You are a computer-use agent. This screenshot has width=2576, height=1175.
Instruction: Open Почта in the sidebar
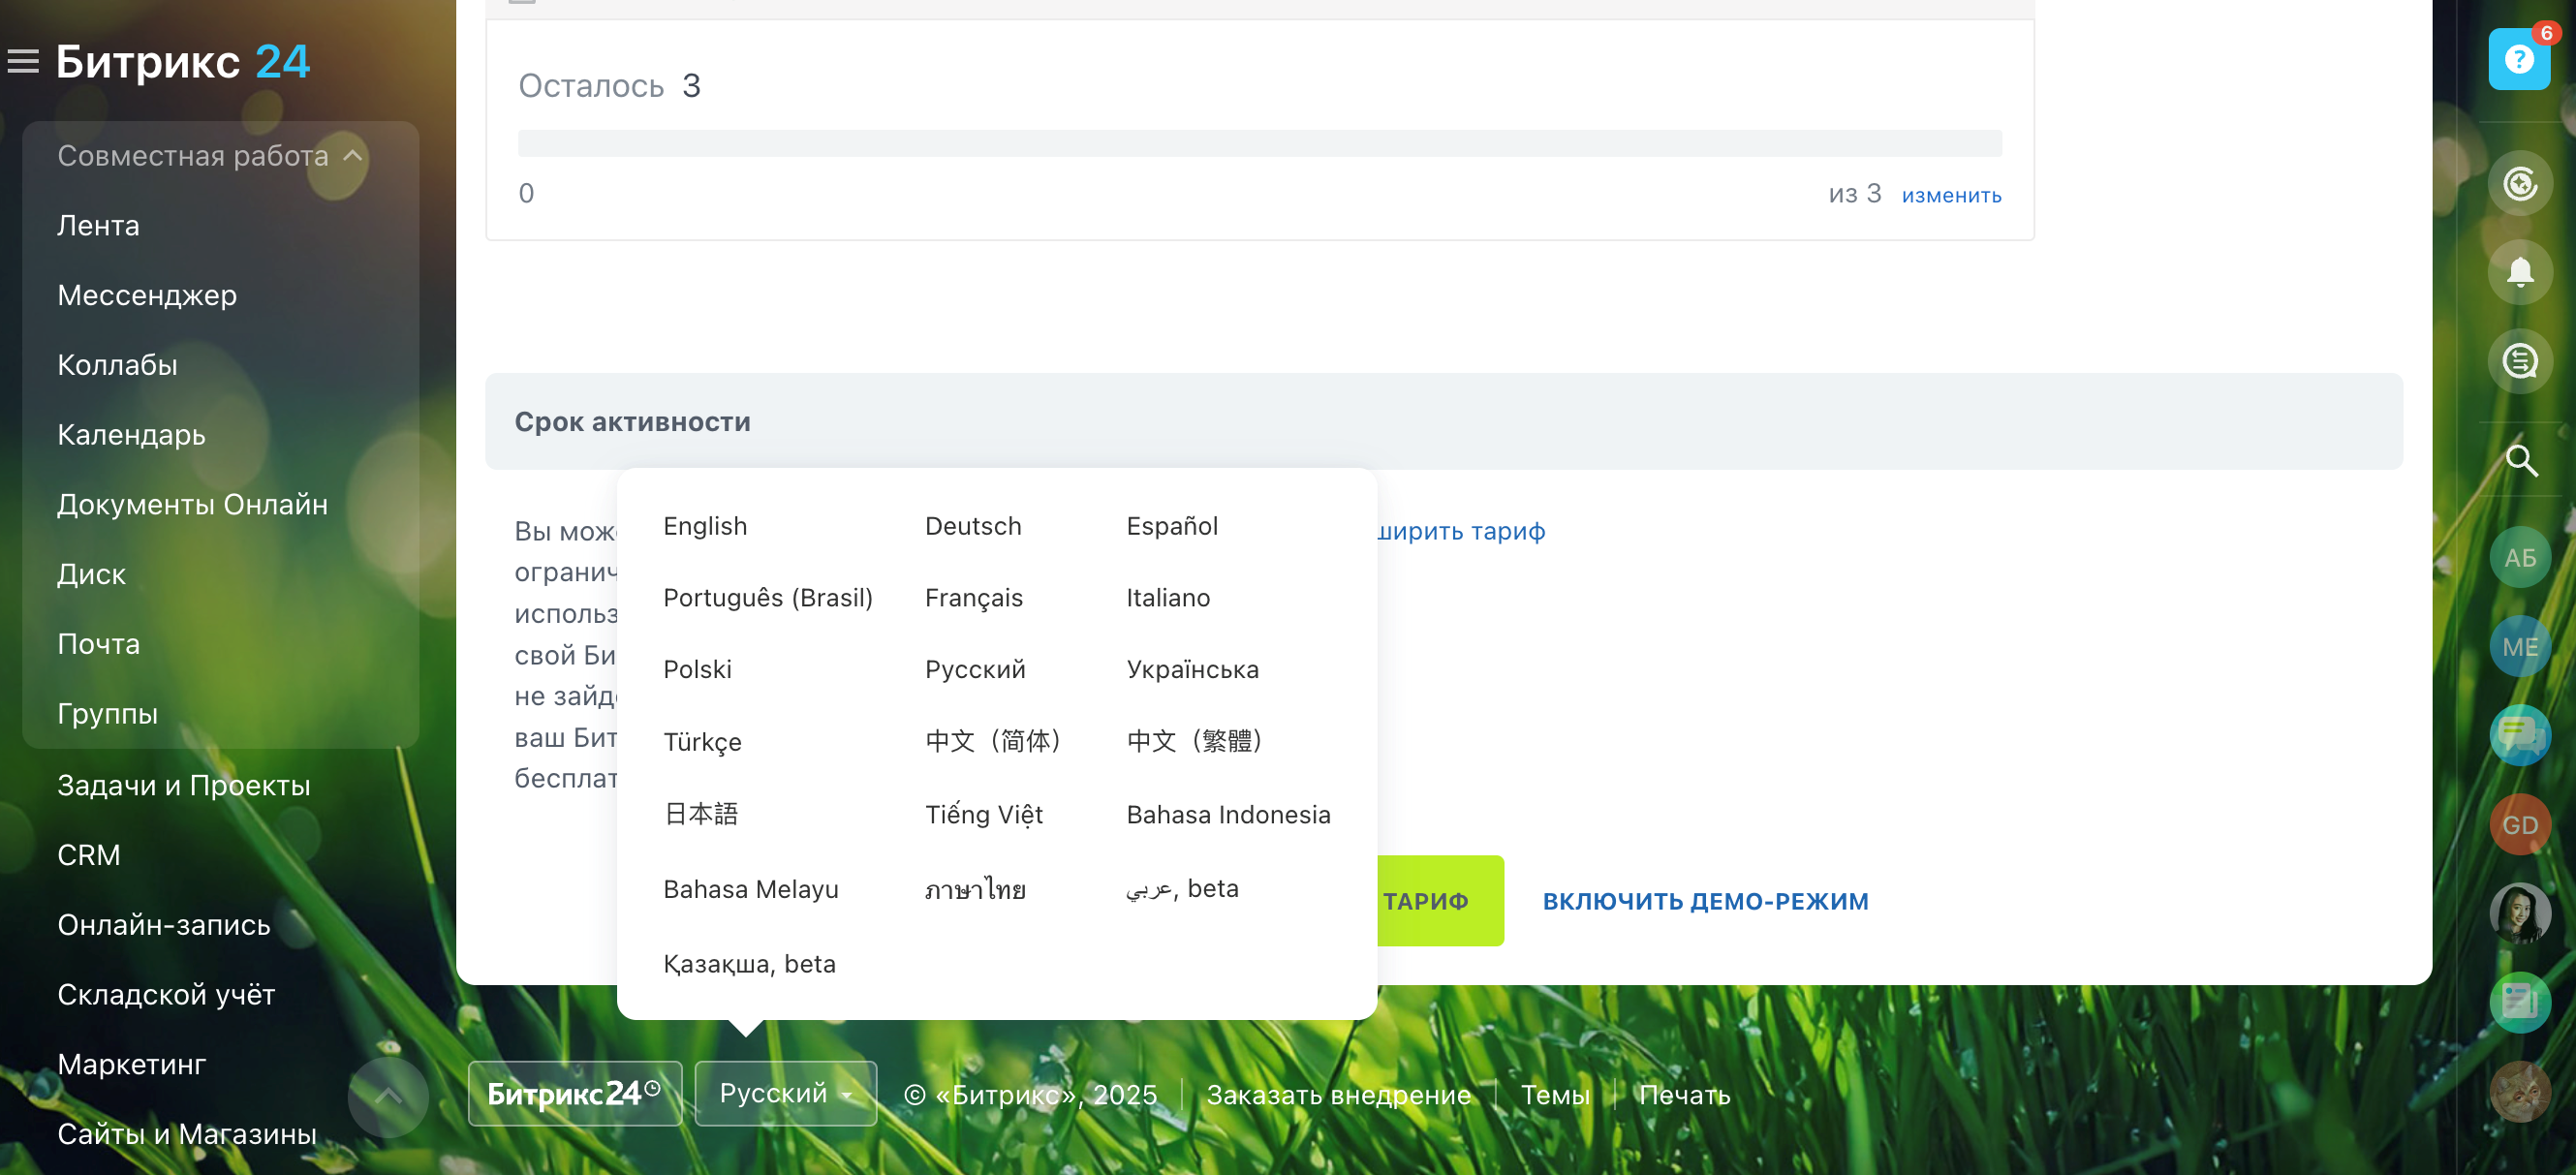pyautogui.click(x=98, y=644)
